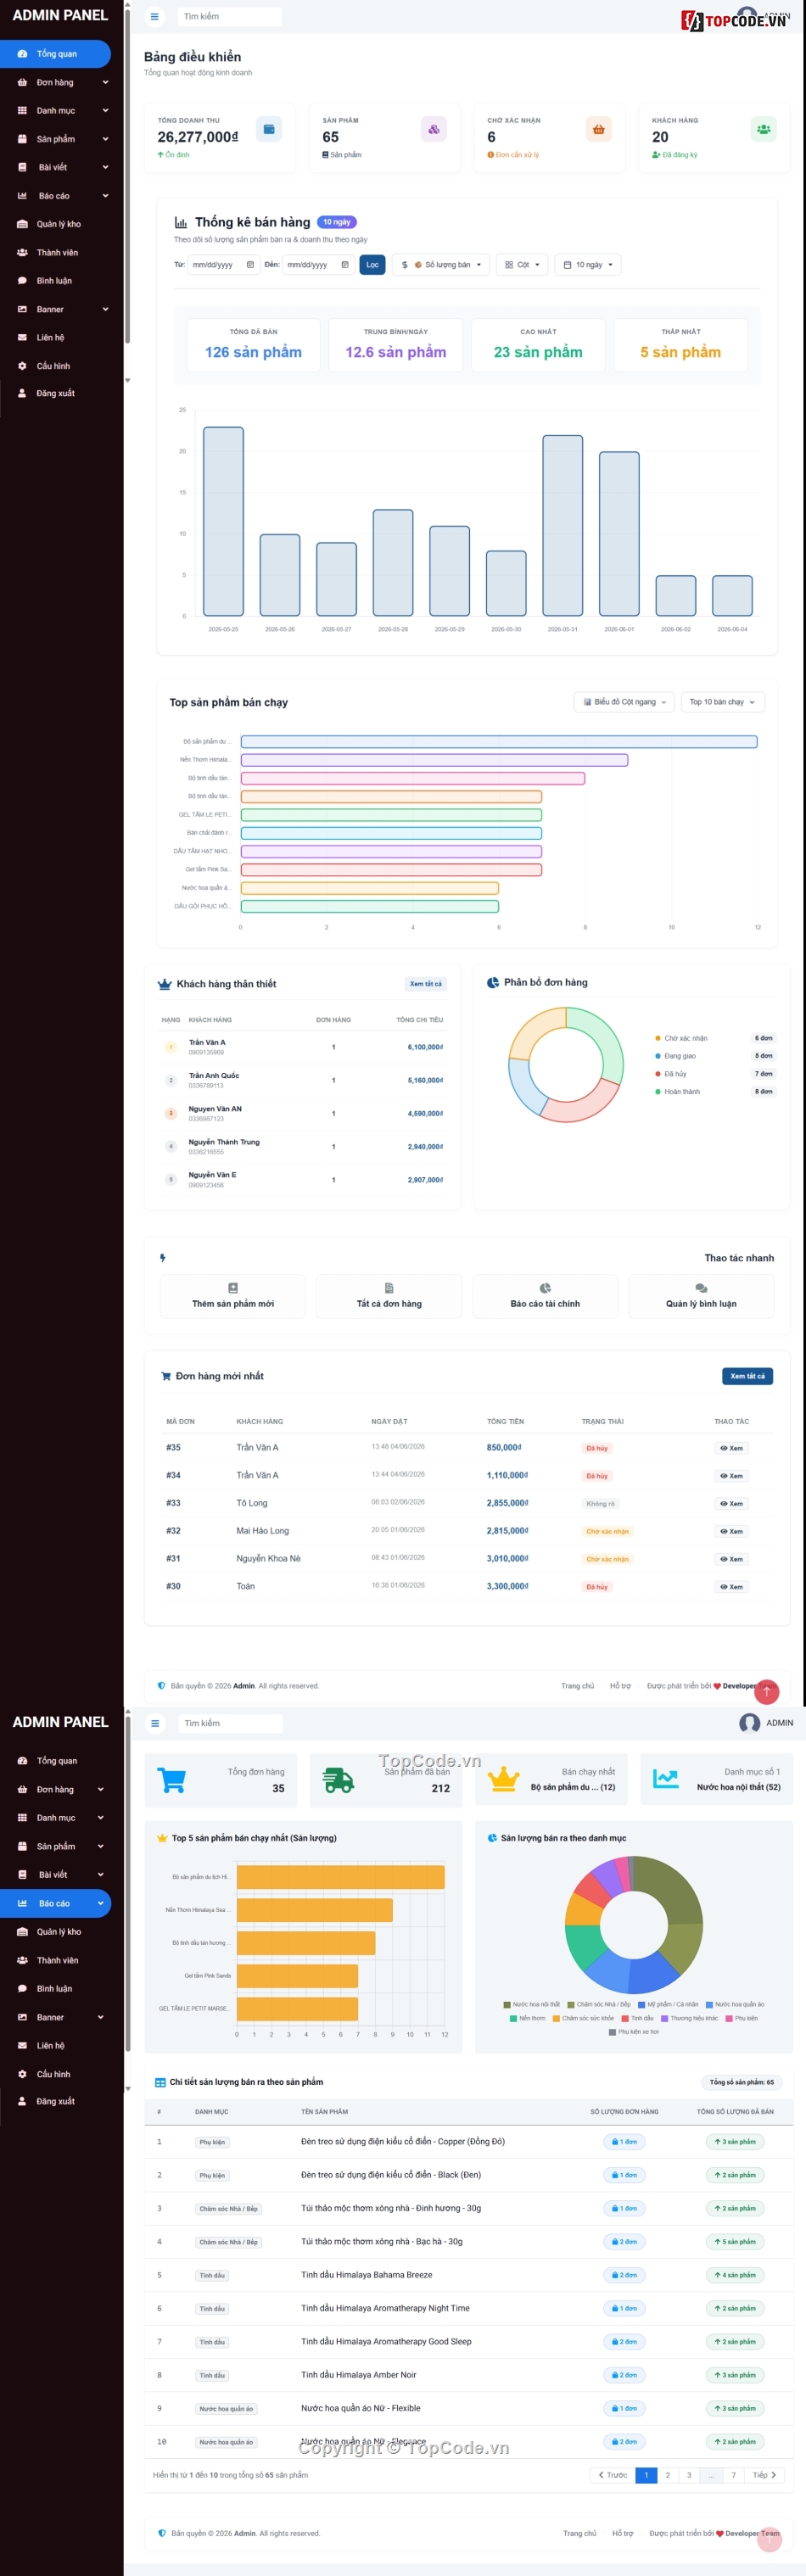Click the basket icon in the Chờ xác nhận card
Viewport: 806px width, 2576px height.
pyautogui.click(x=598, y=129)
